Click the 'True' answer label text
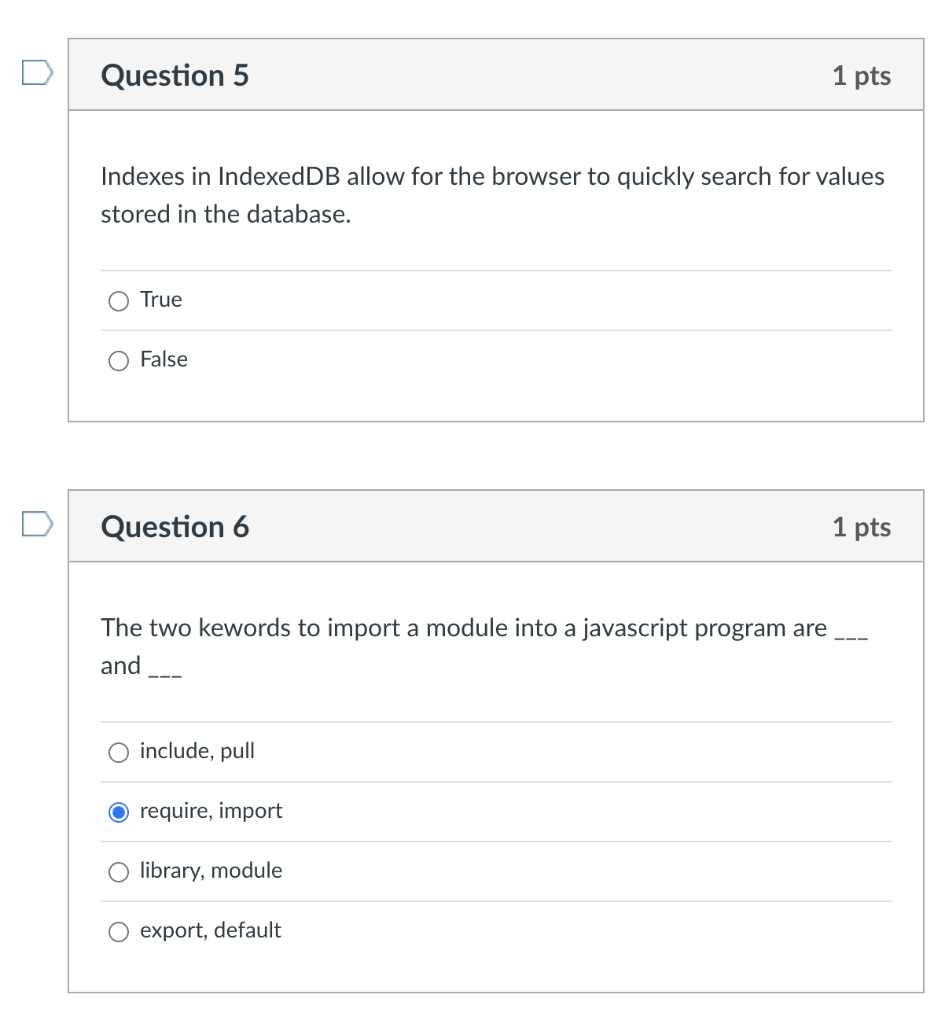Image resolution: width=934 pixels, height=1024 pixels. [x=161, y=300]
